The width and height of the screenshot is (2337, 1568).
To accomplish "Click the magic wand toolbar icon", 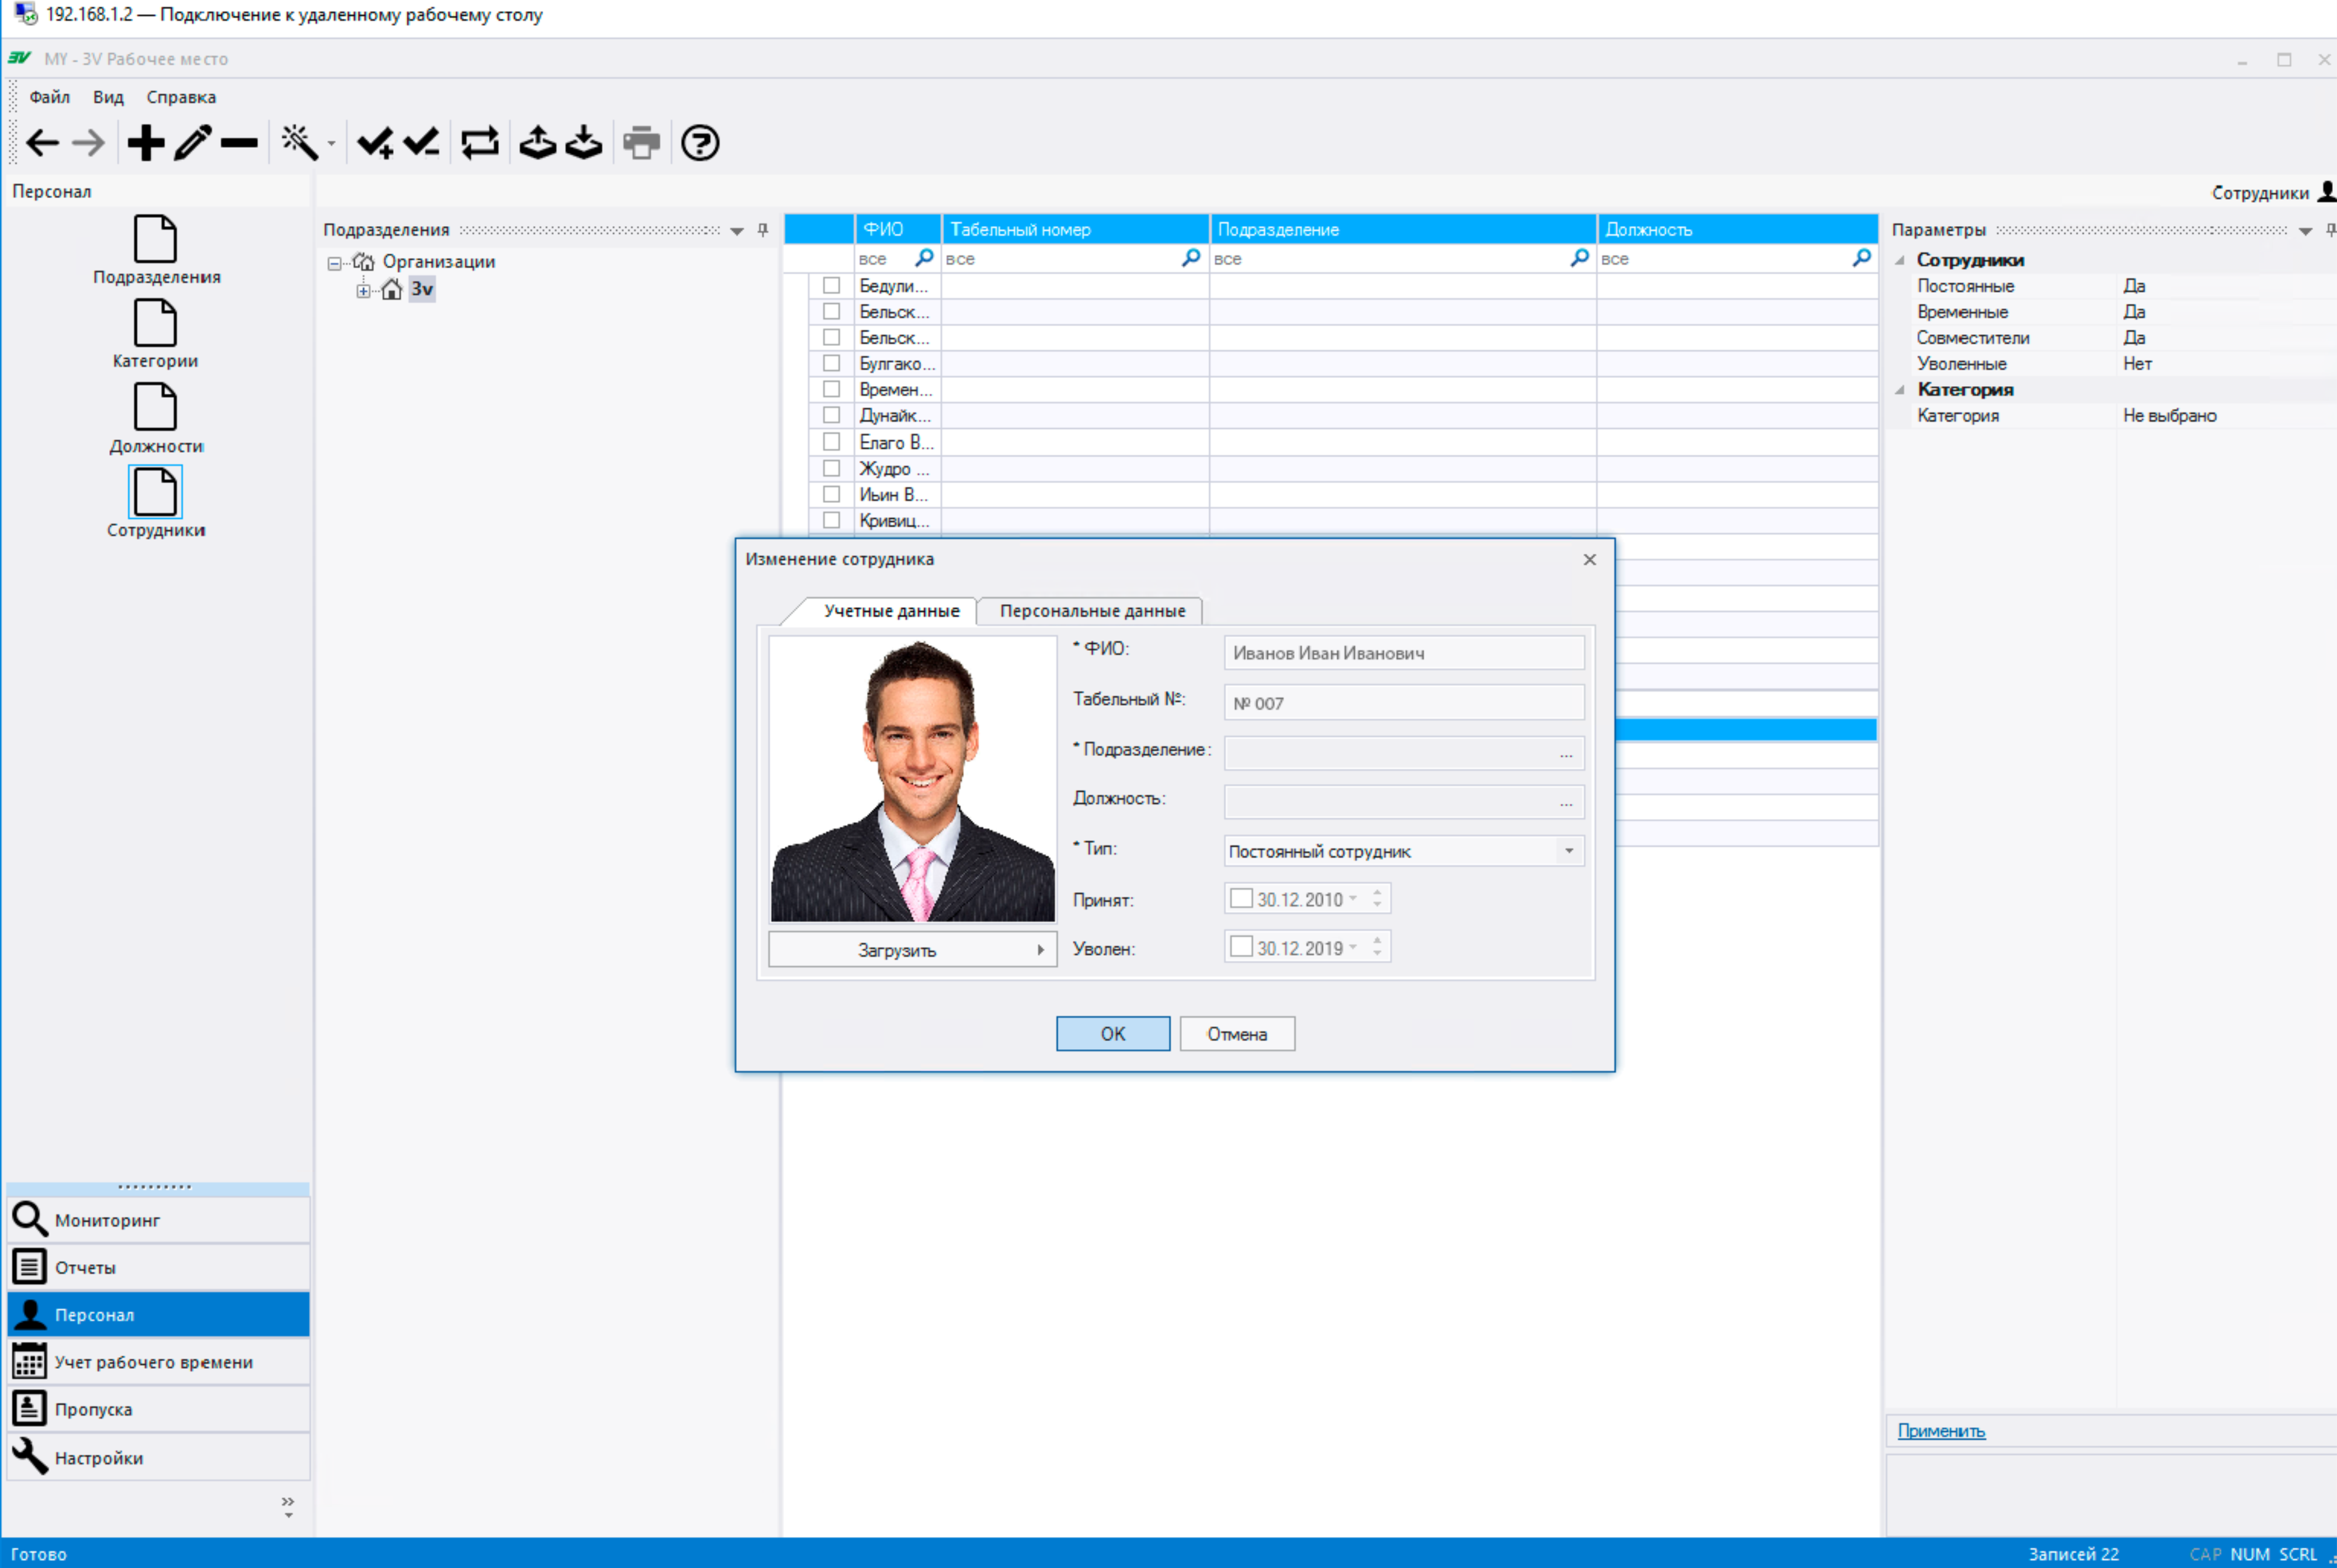I will click(299, 143).
